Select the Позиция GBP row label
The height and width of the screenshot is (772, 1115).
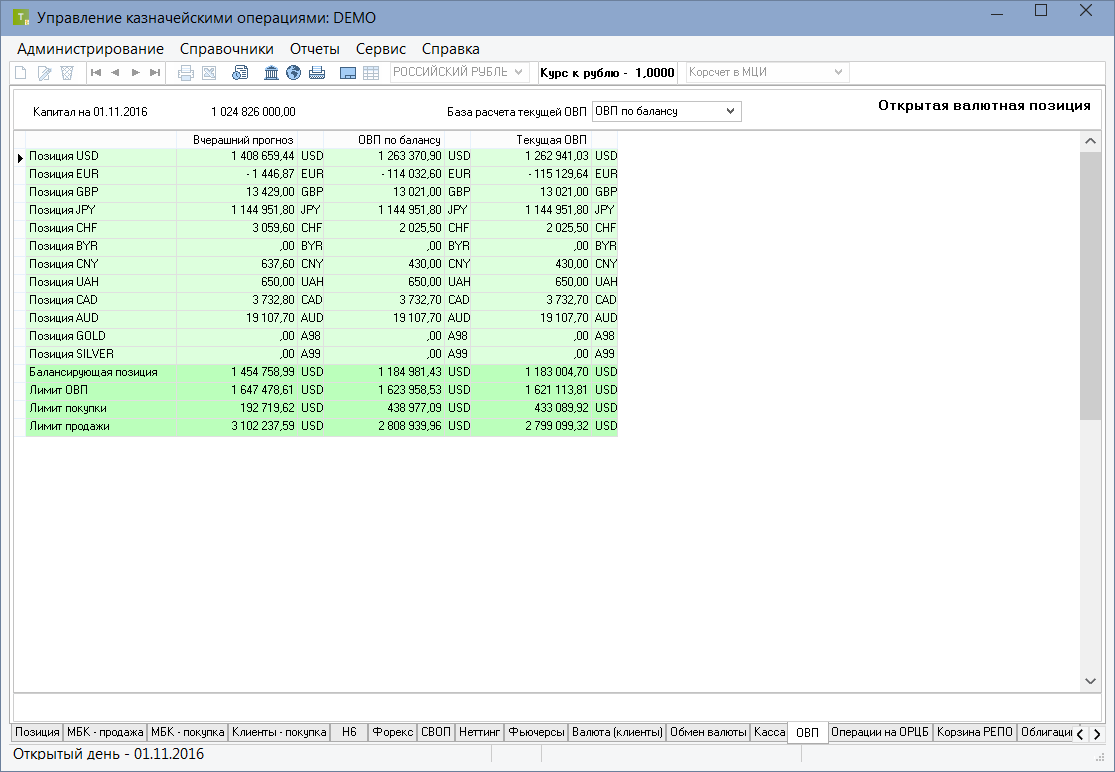click(x=64, y=192)
